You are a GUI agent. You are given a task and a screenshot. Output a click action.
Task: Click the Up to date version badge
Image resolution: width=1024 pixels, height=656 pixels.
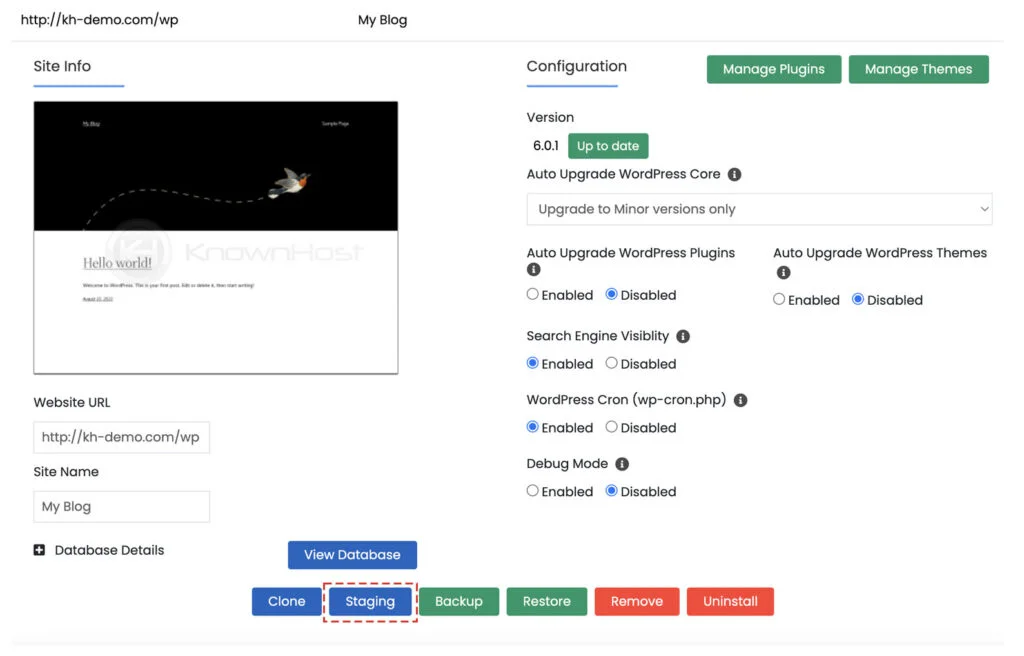pos(608,146)
